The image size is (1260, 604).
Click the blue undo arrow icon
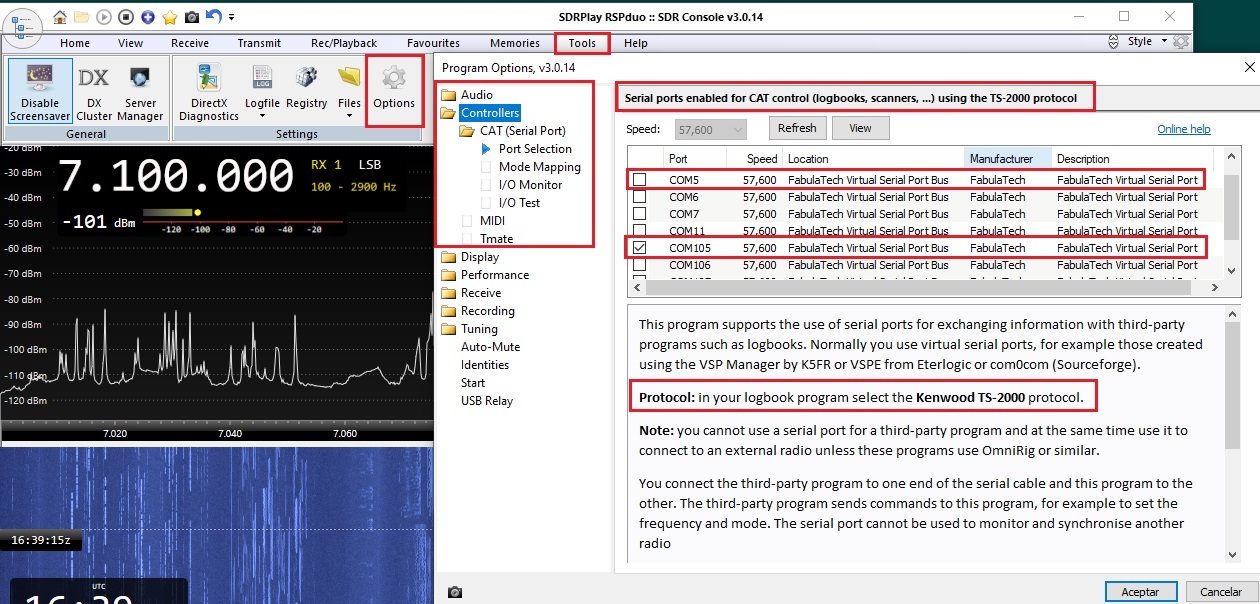pyautogui.click(x=213, y=17)
